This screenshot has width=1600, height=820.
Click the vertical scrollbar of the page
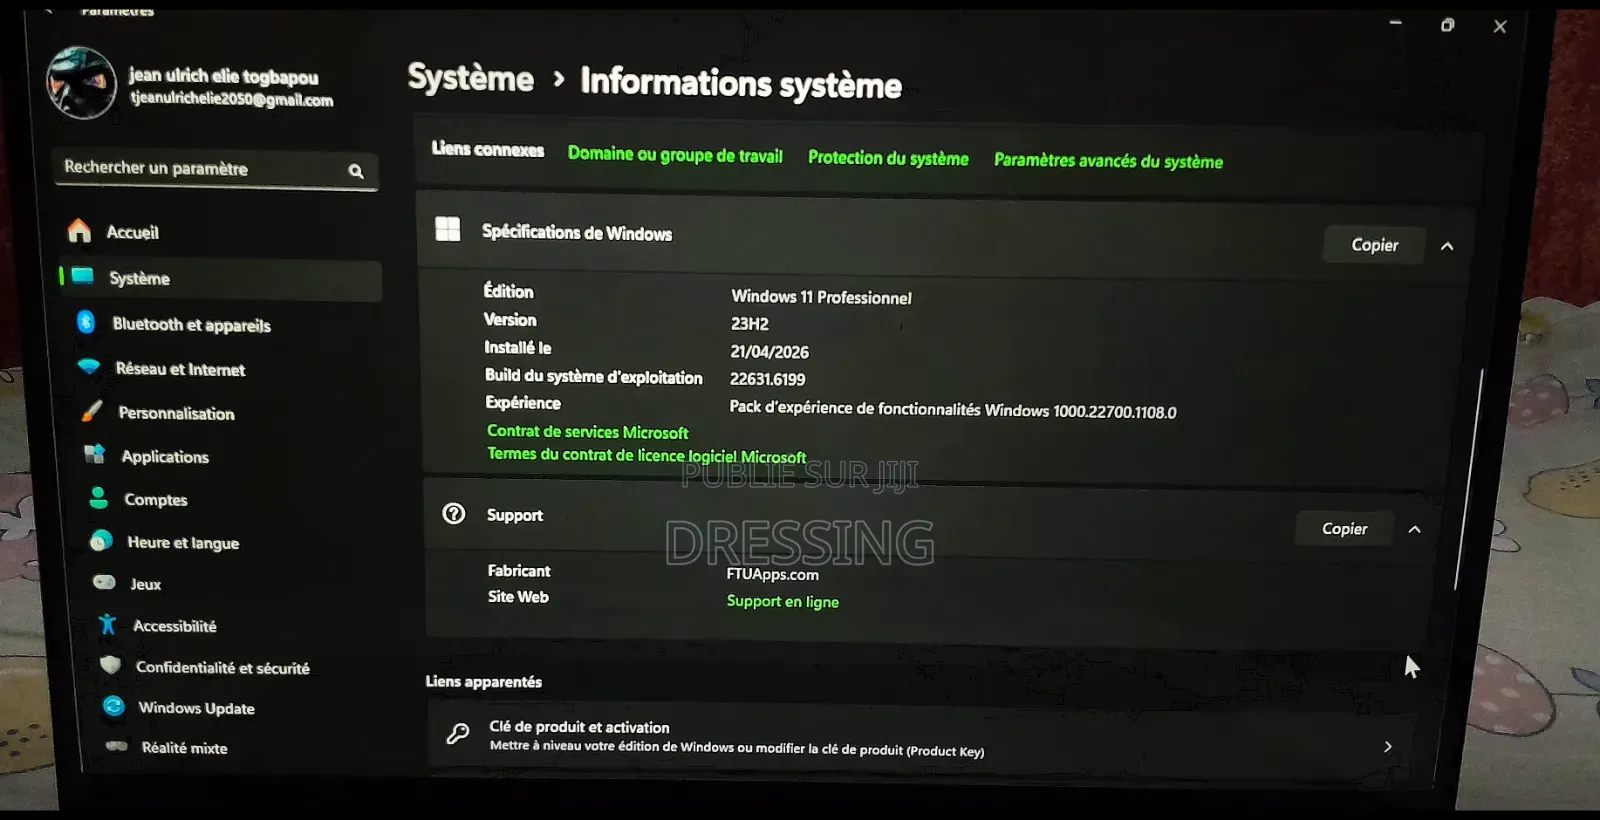click(1468, 478)
